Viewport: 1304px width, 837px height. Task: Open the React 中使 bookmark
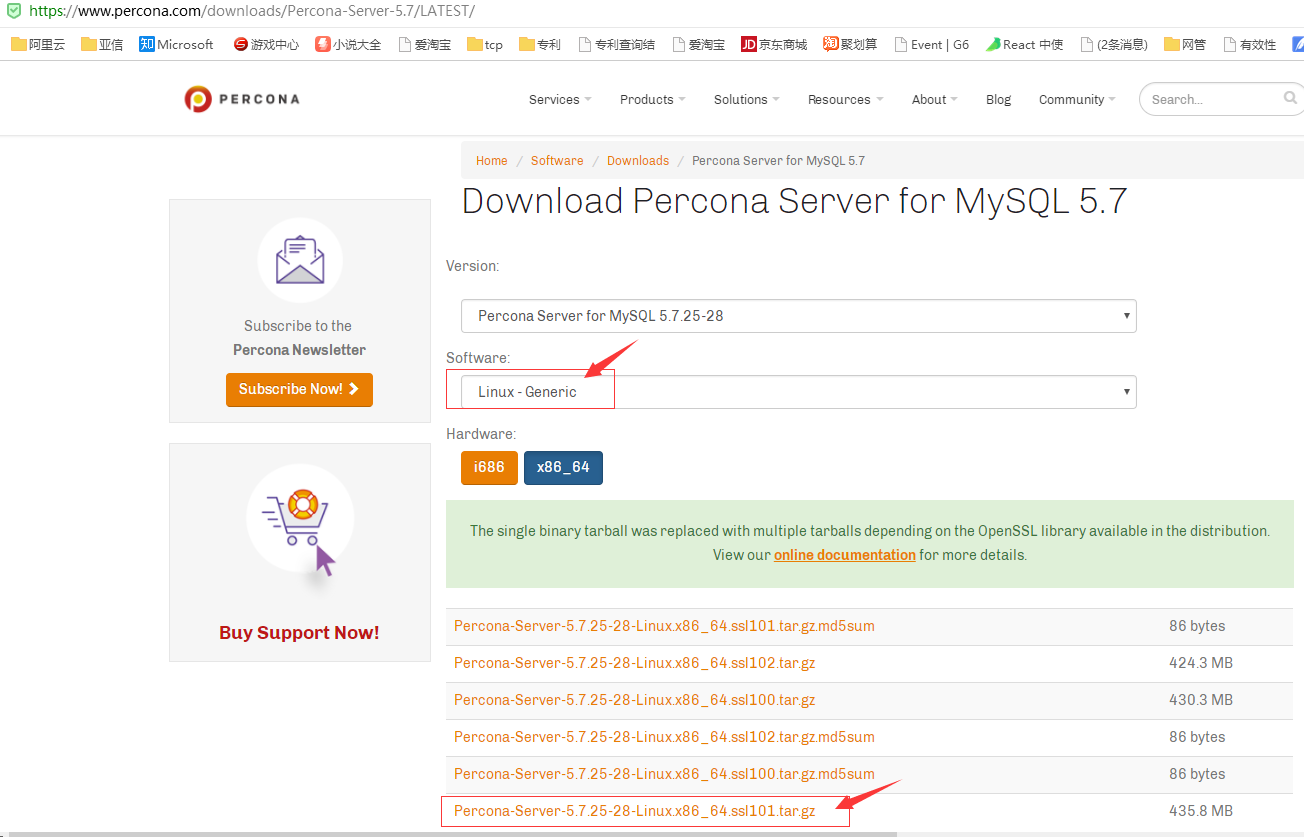[x=1024, y=44]
